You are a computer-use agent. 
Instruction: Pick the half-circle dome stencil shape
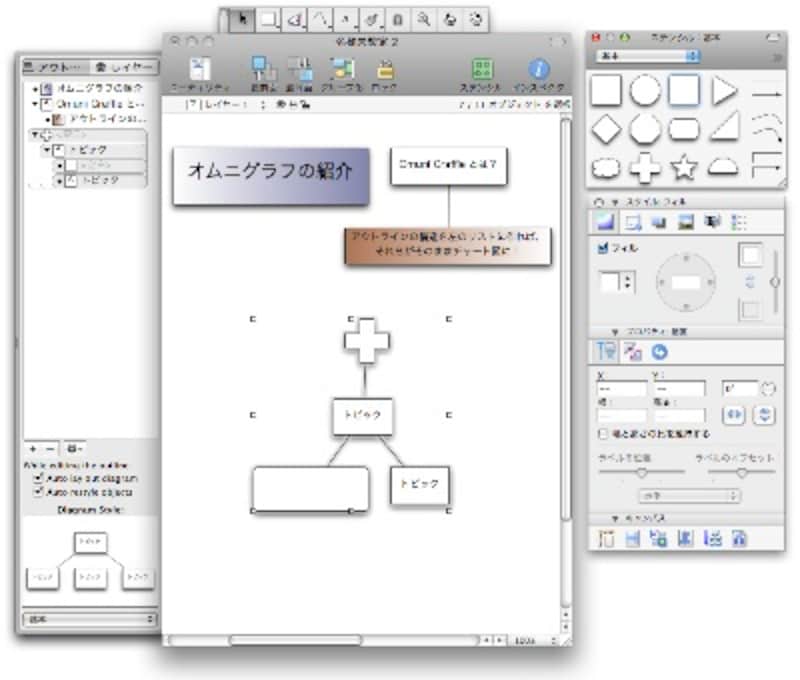click(x=723, y=167)
